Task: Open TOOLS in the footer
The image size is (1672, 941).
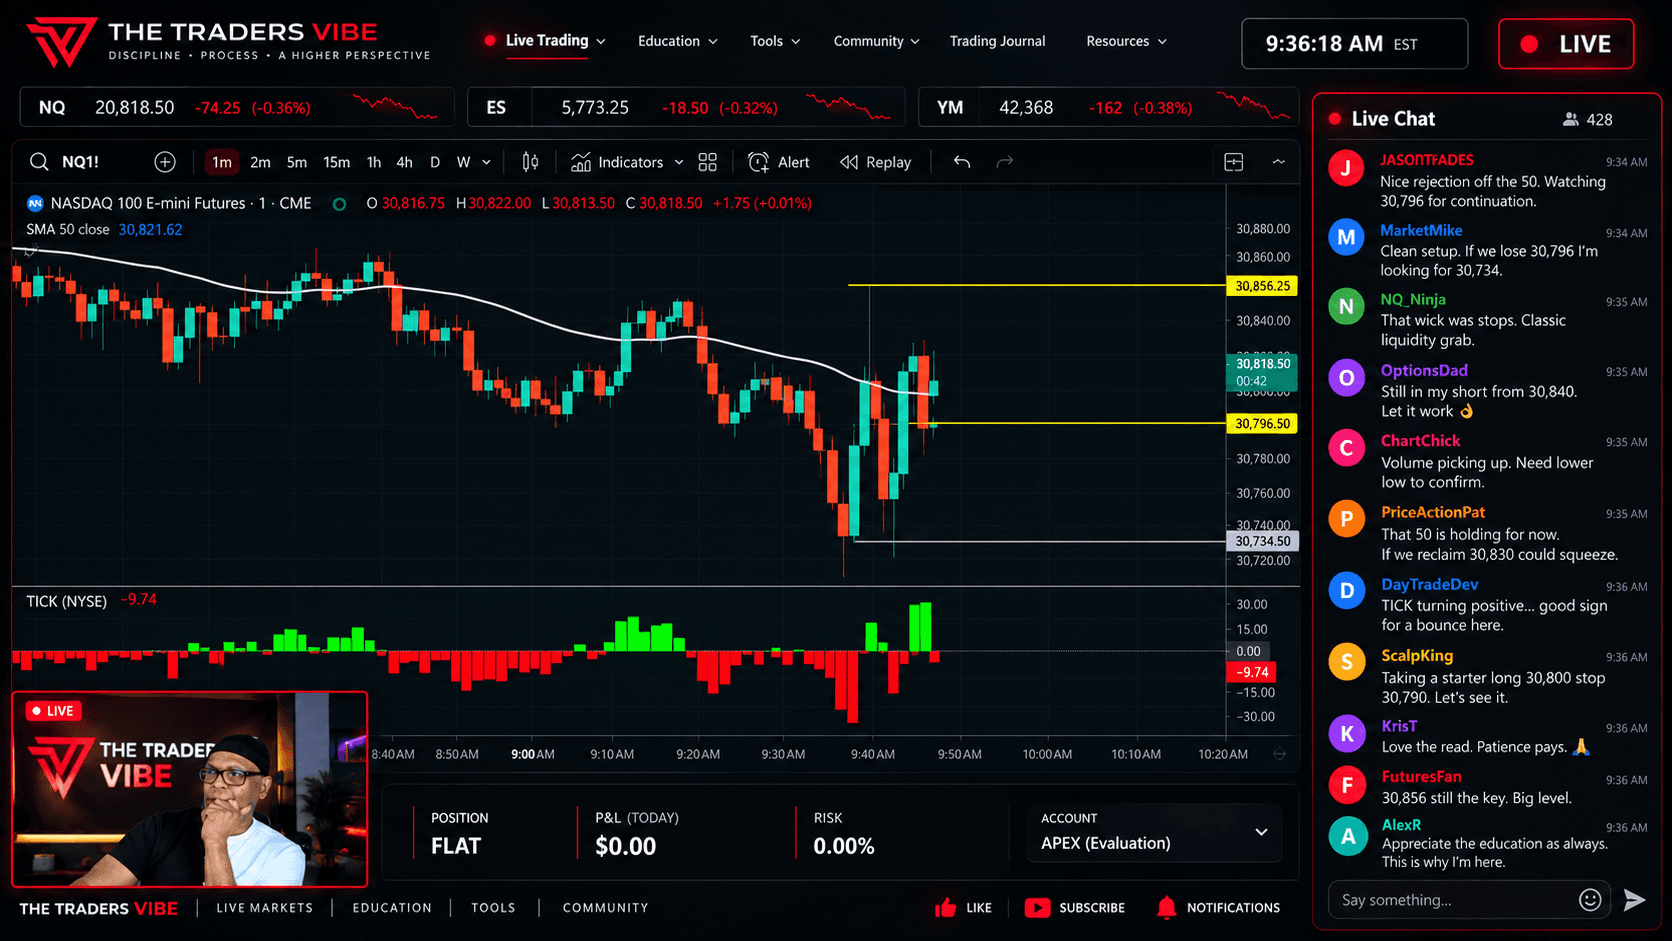Action: click(493, 908)
